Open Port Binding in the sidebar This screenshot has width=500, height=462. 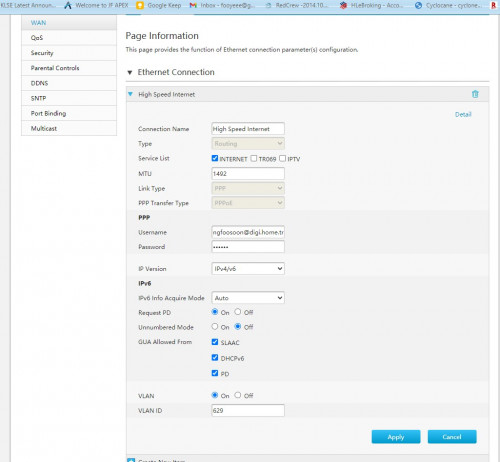coord(69,113)
